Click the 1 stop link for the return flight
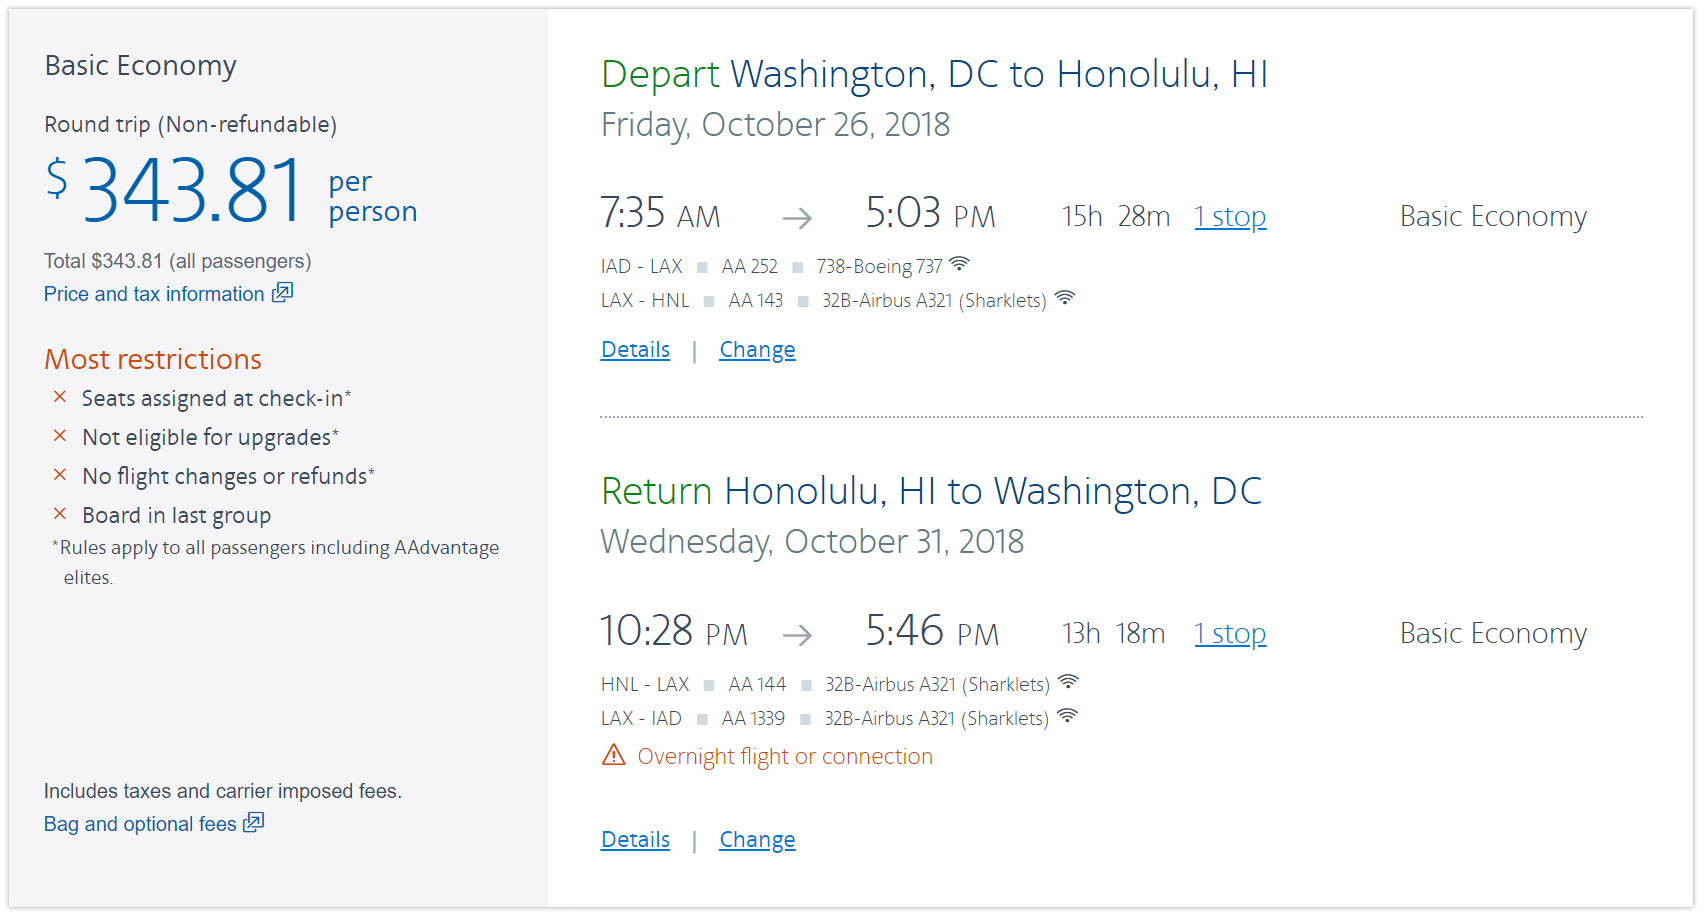Image resolution: width=1706 pixels, height=920 pixels. (x=1230, y=634)
